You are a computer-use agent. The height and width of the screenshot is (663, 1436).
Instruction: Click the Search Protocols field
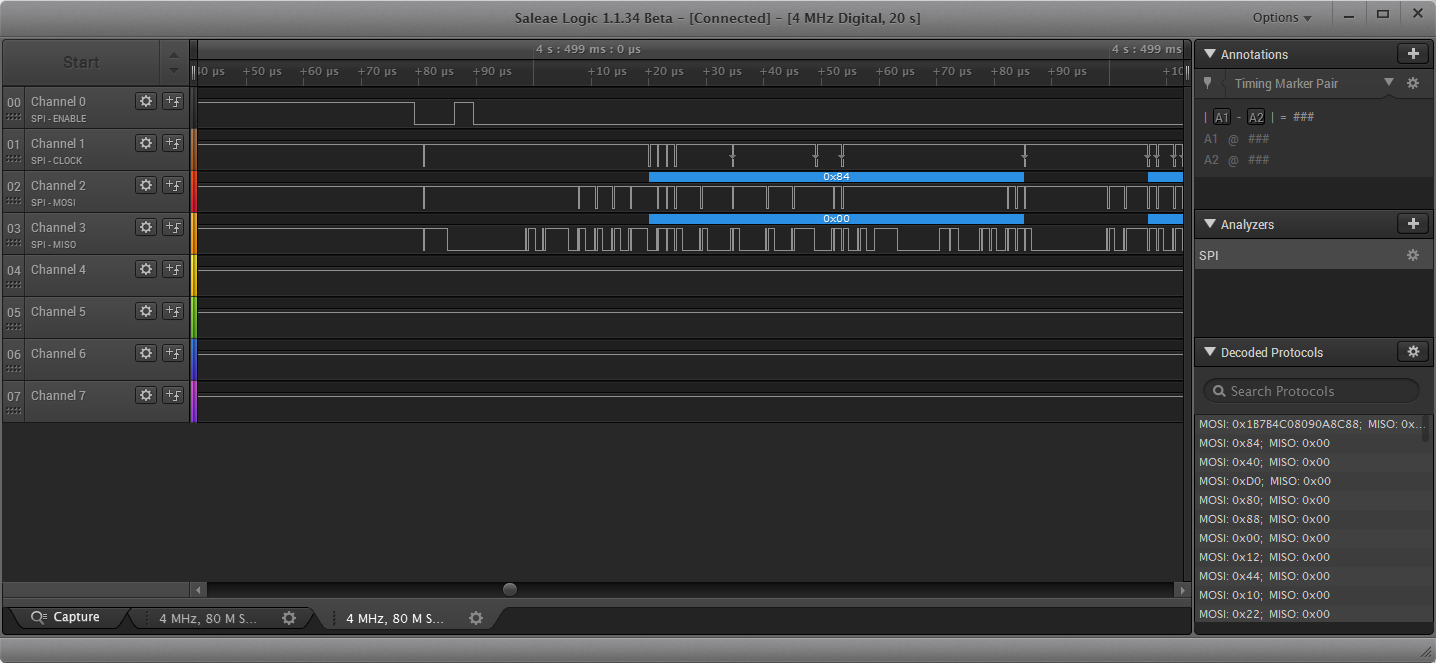tap(1311, 391)
